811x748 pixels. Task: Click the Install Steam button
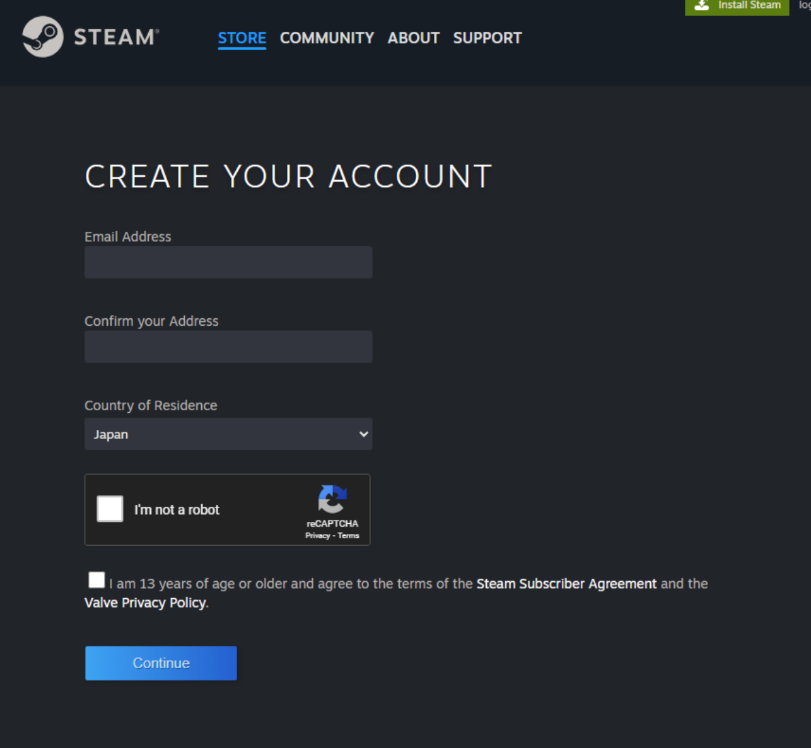[x=737, y=6]
